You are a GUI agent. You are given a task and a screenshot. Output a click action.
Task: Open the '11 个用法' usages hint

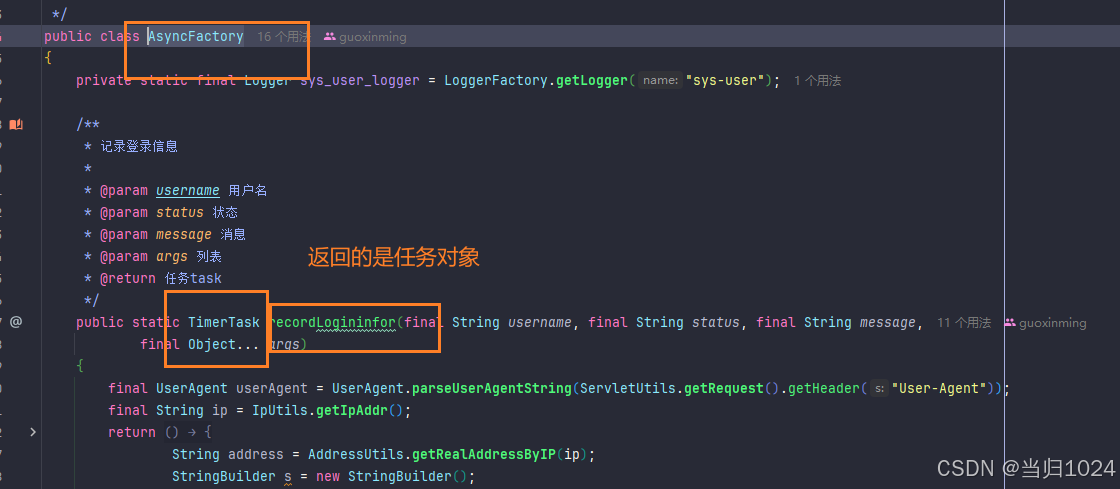tap(964, 323)
